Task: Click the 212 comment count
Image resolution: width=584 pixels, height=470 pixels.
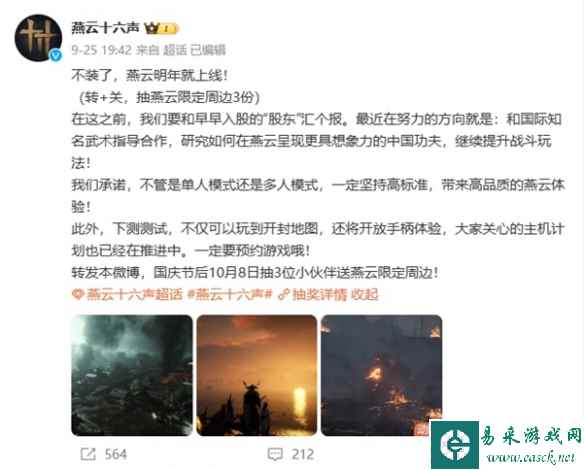Action: tap(303, 454)
